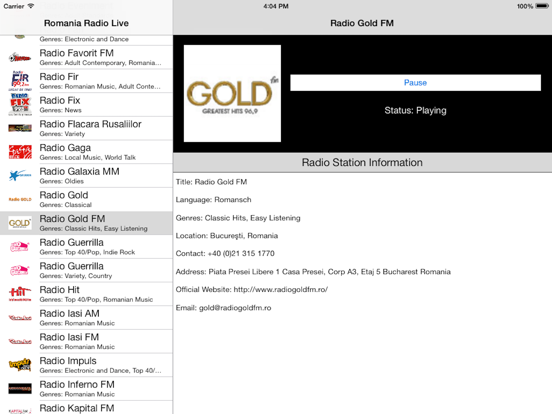Screen dimensions: 552x414
Task: Select the Radio Hit station name
Action: pyautogui.click(x=59, y=290)
